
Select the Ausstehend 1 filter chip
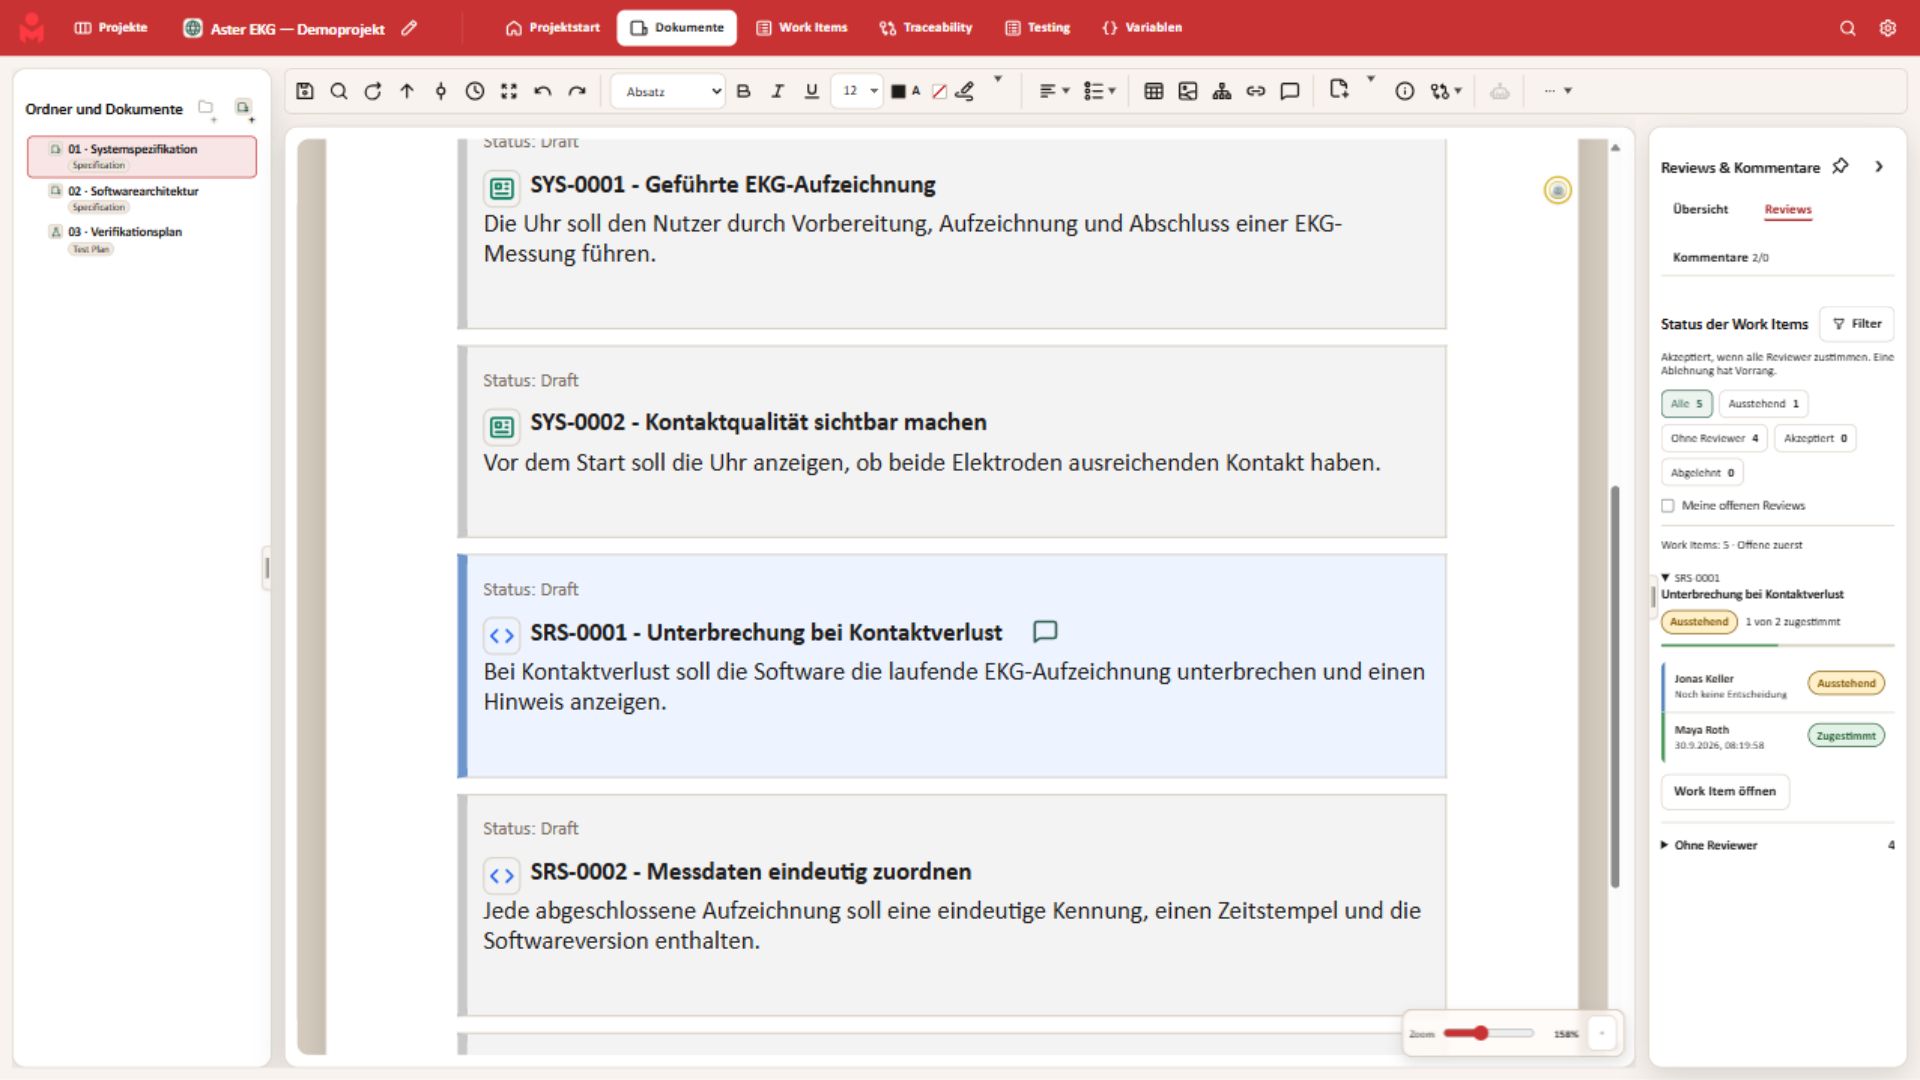1763,404
